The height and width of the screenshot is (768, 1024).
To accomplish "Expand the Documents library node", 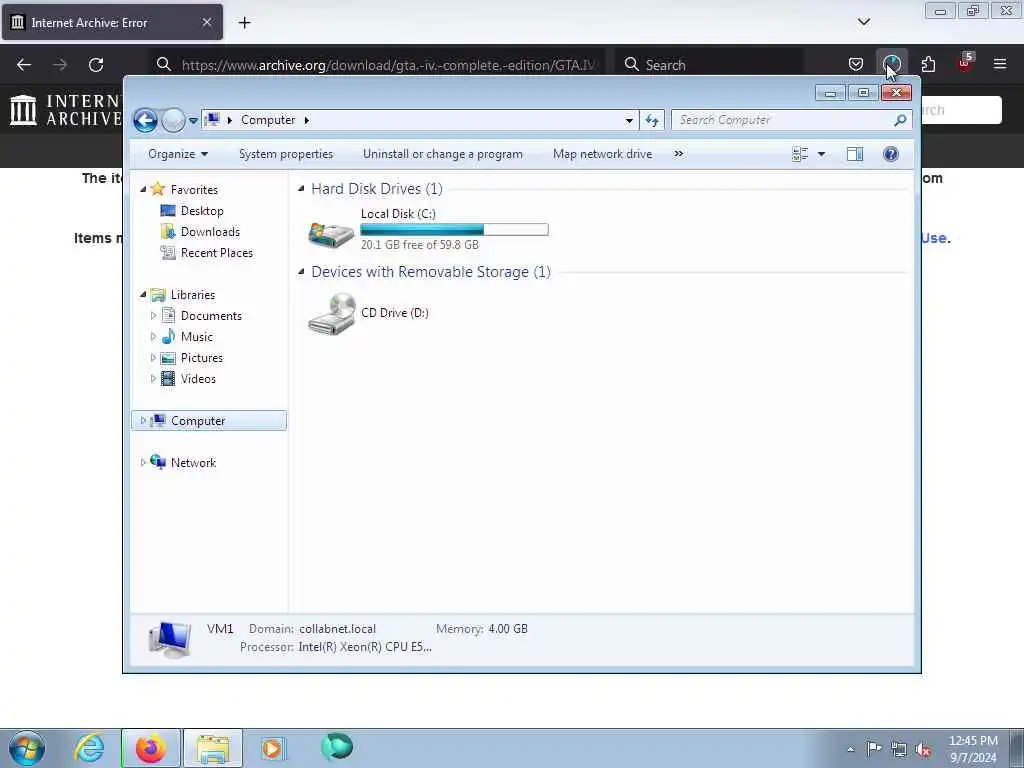I will [x=153, y=316].
